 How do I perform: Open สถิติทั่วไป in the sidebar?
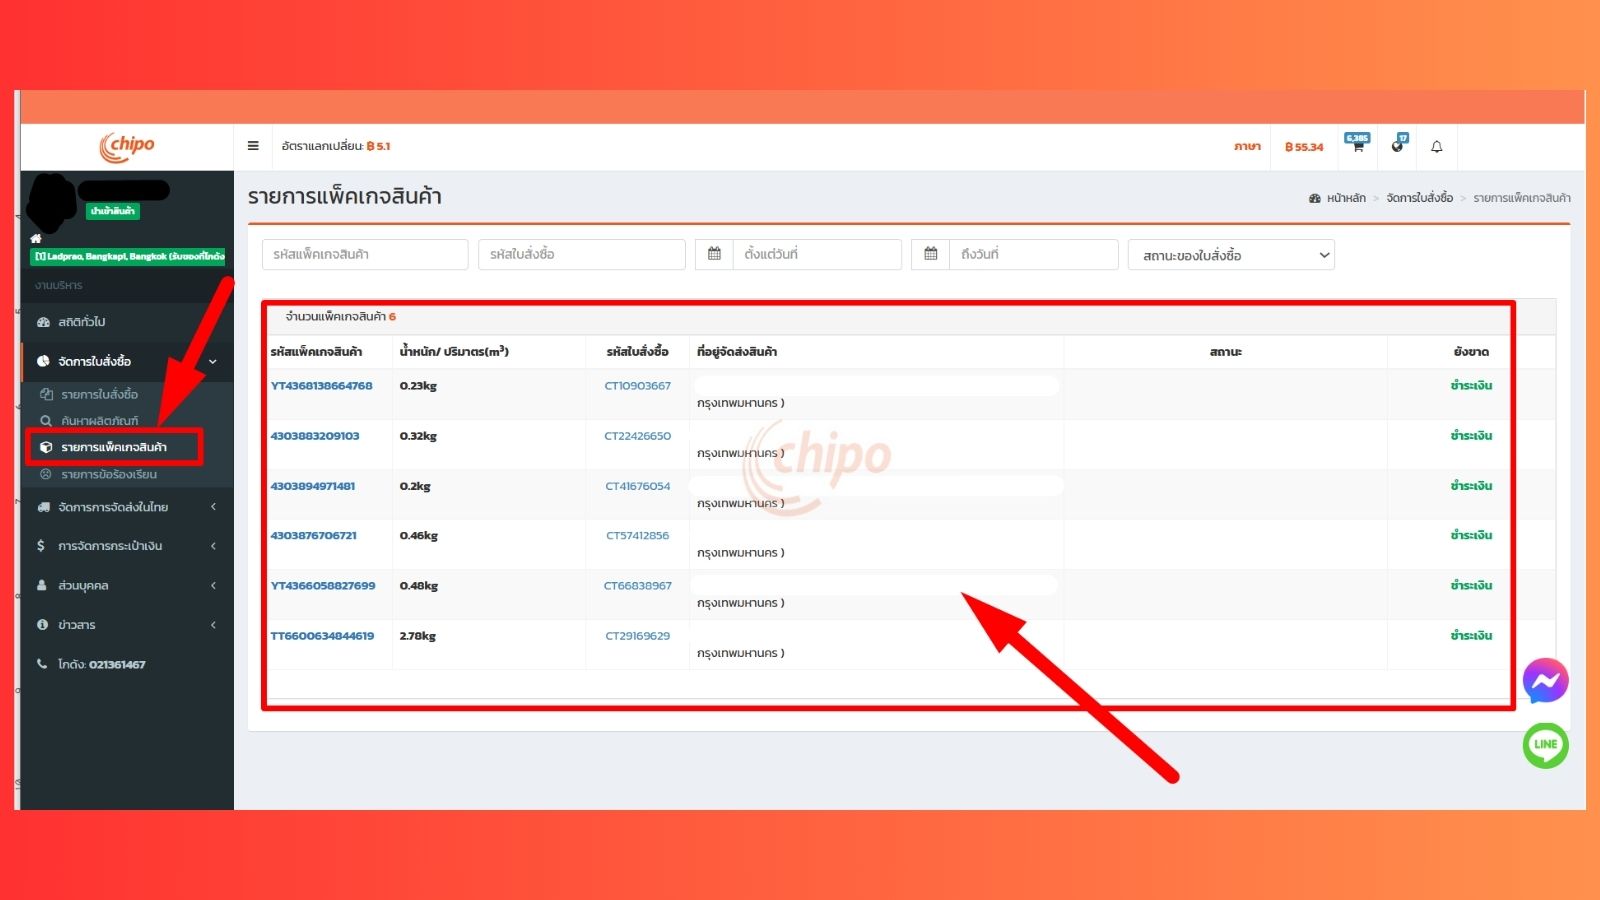click(82, 322)
